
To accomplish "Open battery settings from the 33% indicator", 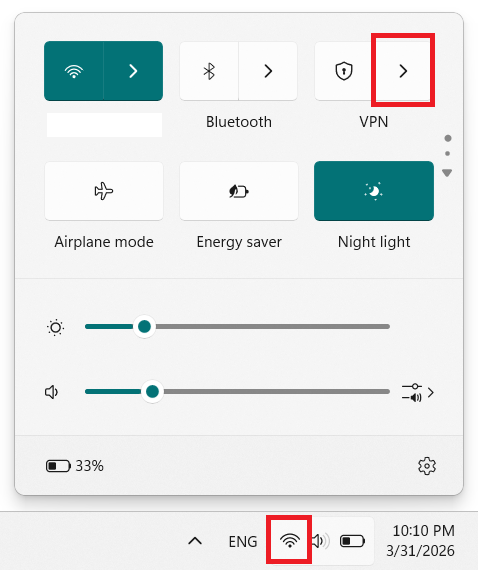I will click(75, 466).
